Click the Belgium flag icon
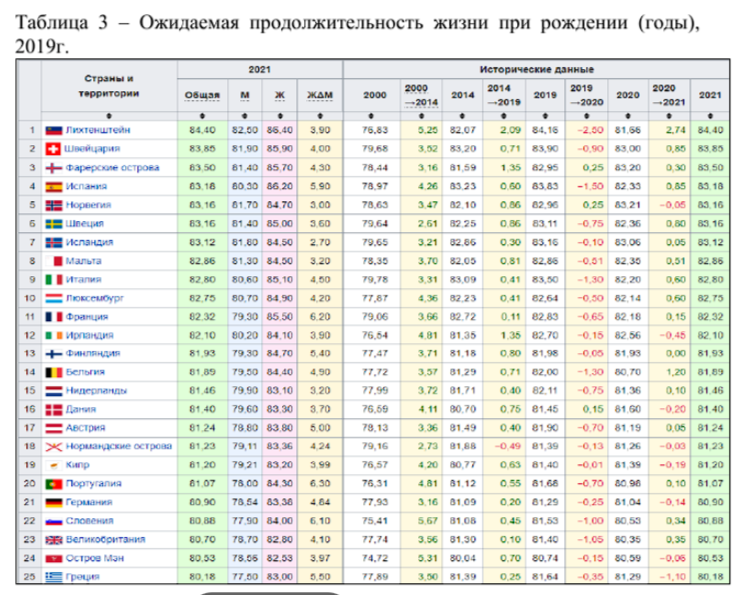This screenshot has height=595, width=740. click(54, 371)
